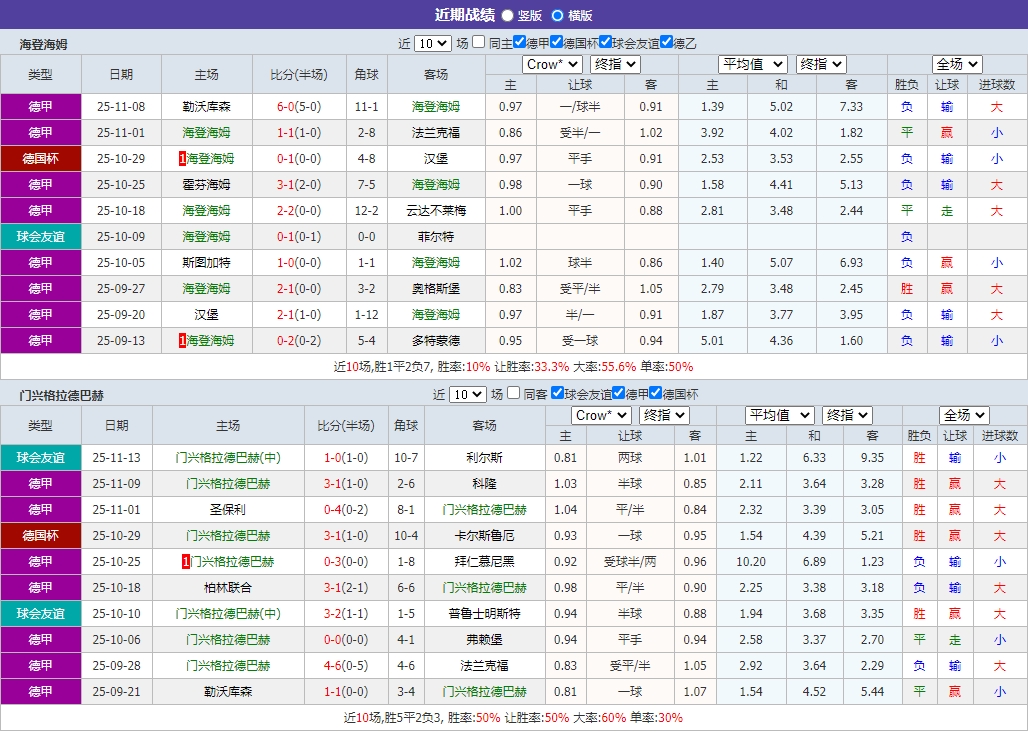The width and height of the screenshot is (1028, 732).
Task: Uncheck the 德乙 league filter
Action: (665, 43)
